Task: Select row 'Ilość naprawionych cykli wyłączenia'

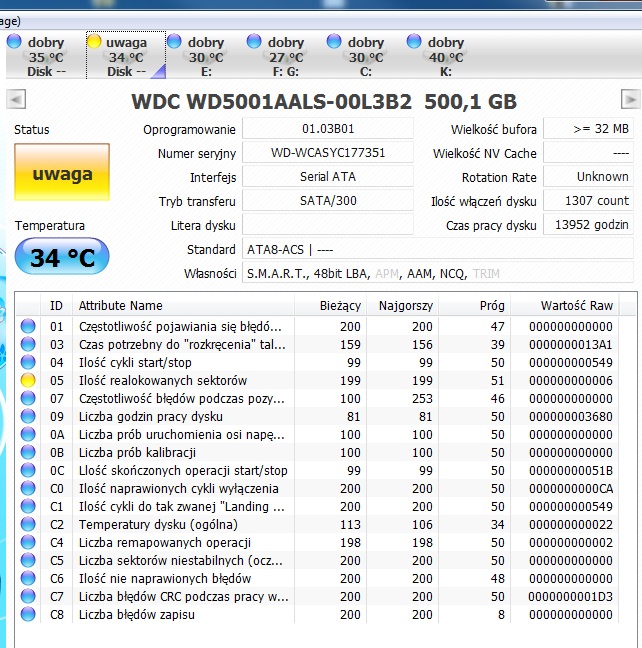Action: coord(317,488)
